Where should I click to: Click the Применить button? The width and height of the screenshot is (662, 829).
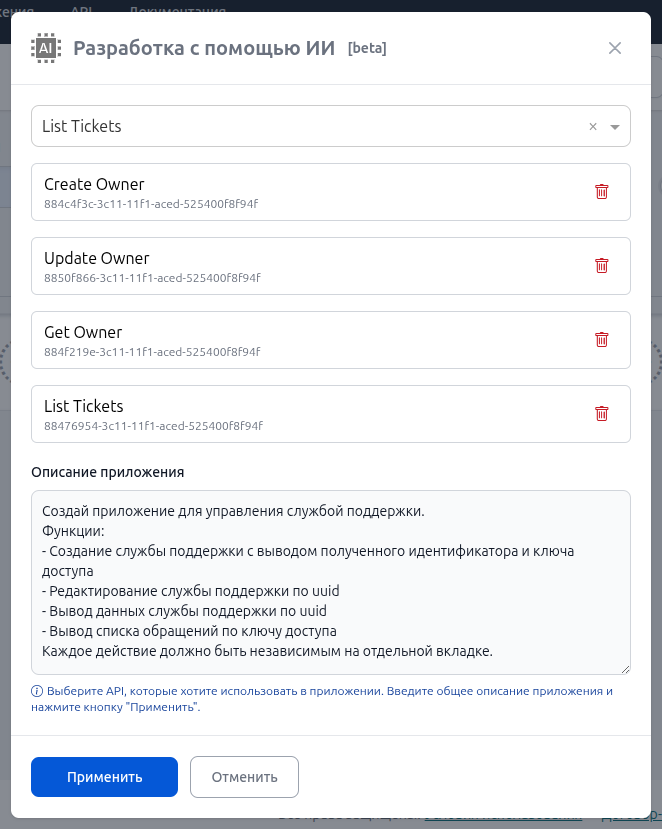click(x=104, y=777)
